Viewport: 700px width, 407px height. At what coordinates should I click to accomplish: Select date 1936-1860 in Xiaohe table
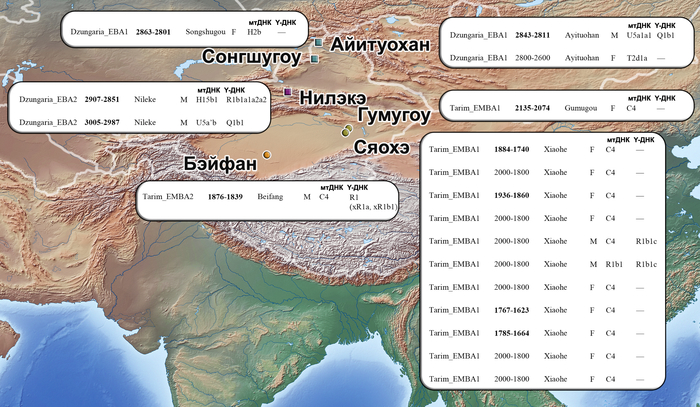[512, 195]
